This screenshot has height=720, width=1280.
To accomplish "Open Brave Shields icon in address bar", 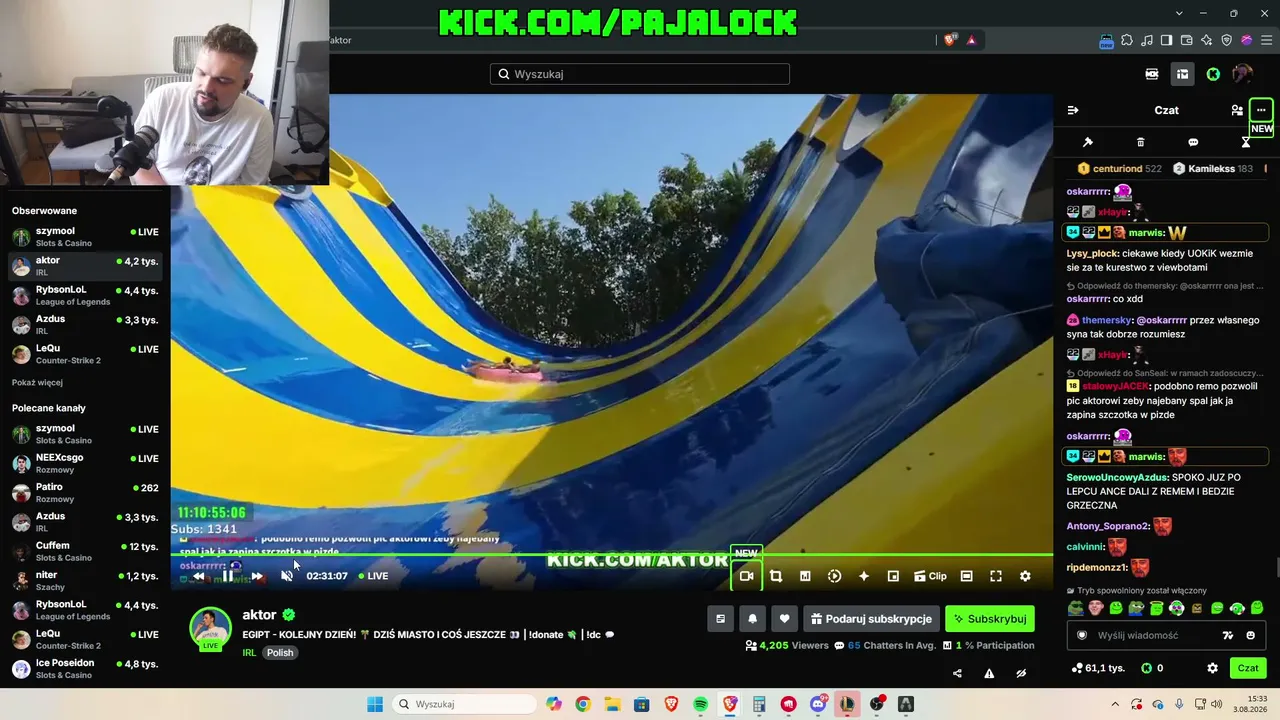I will pos(950,40).
